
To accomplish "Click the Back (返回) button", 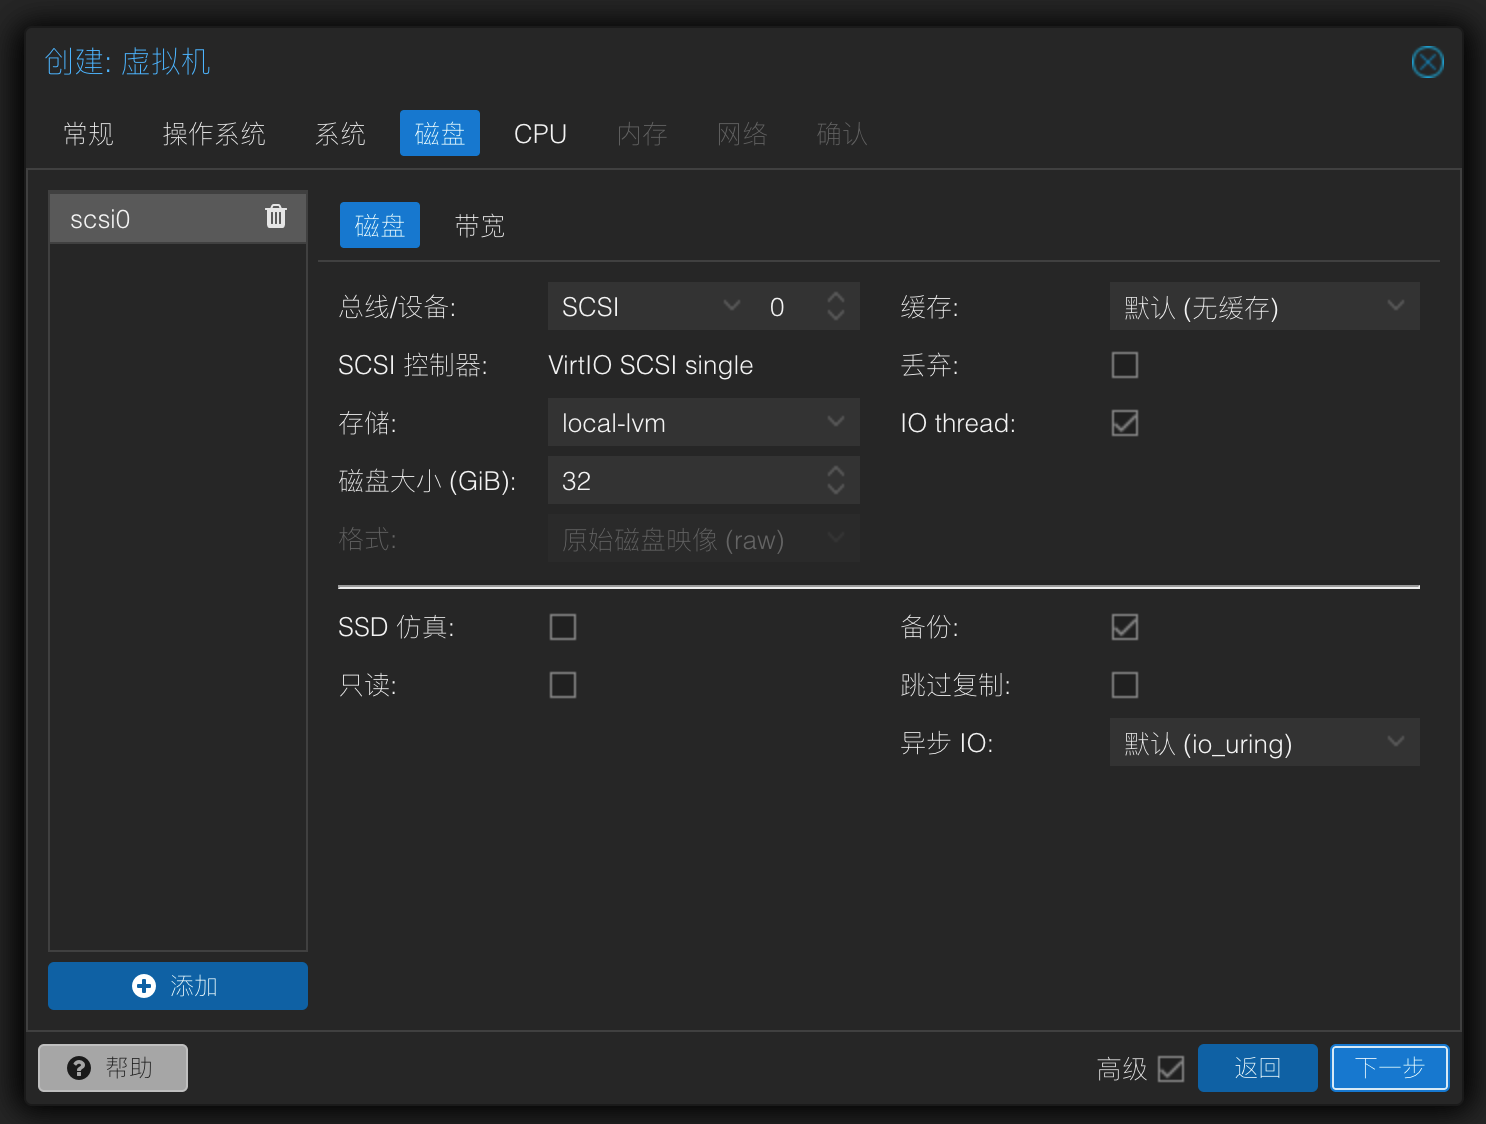I will coord(1257,1068).
